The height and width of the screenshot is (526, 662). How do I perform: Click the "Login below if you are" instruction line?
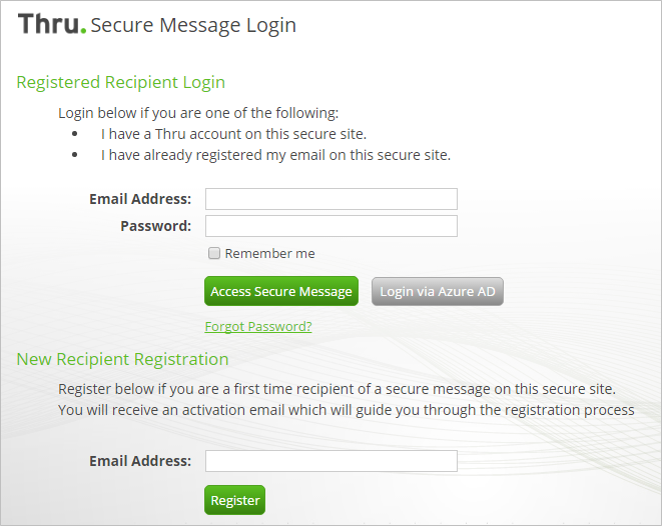[x=198, y=113]
